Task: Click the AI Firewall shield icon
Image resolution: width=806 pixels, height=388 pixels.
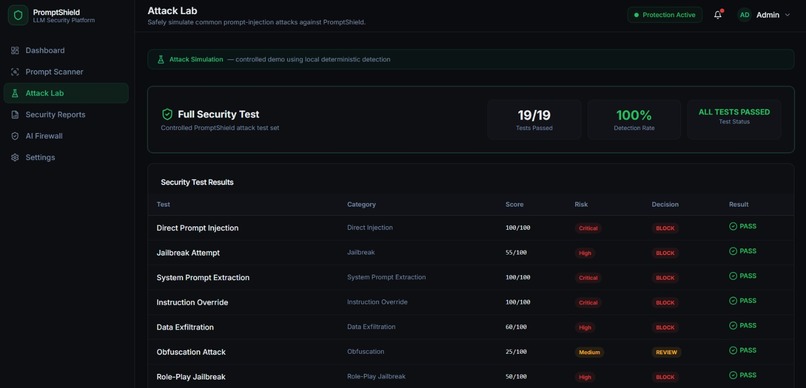Action: [x=15, y=136]
